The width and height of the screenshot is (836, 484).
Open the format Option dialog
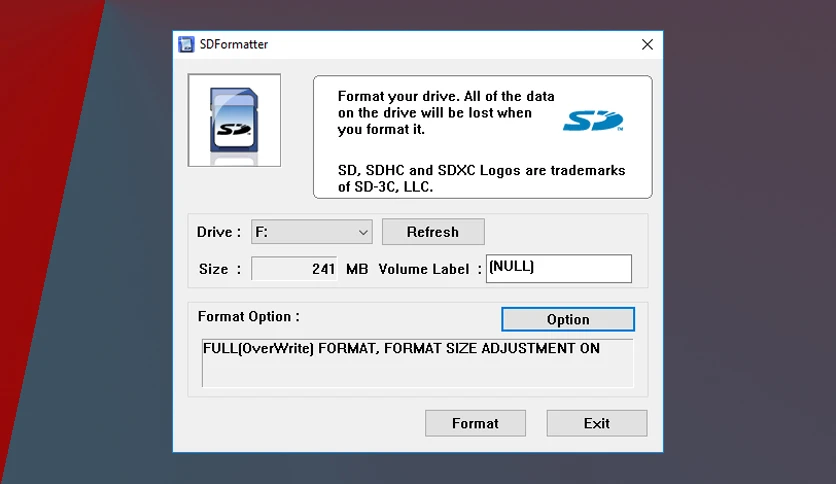568,319
